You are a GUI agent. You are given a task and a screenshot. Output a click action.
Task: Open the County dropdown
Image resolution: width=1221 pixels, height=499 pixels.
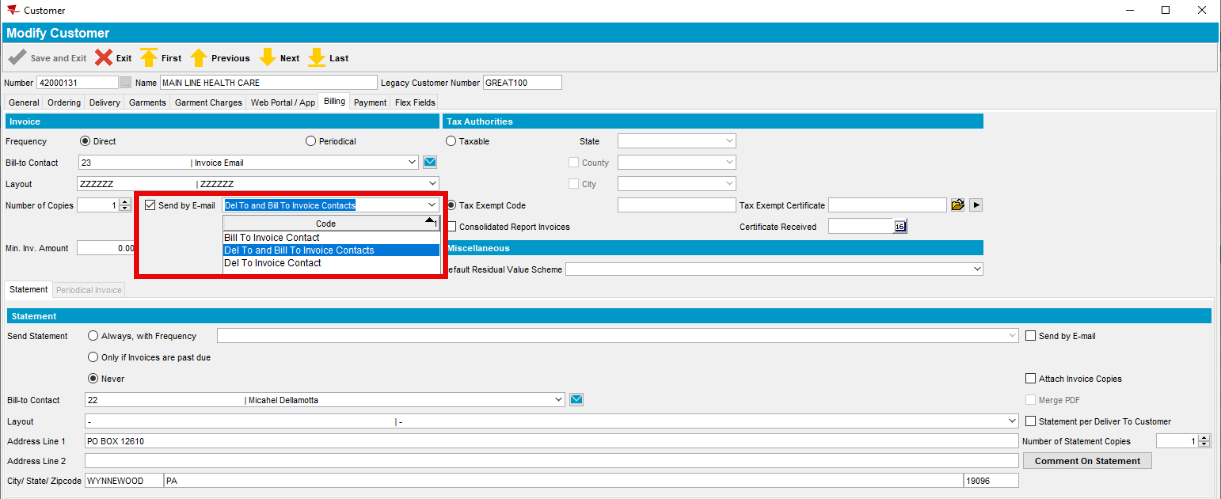click(x=729, y=162)
